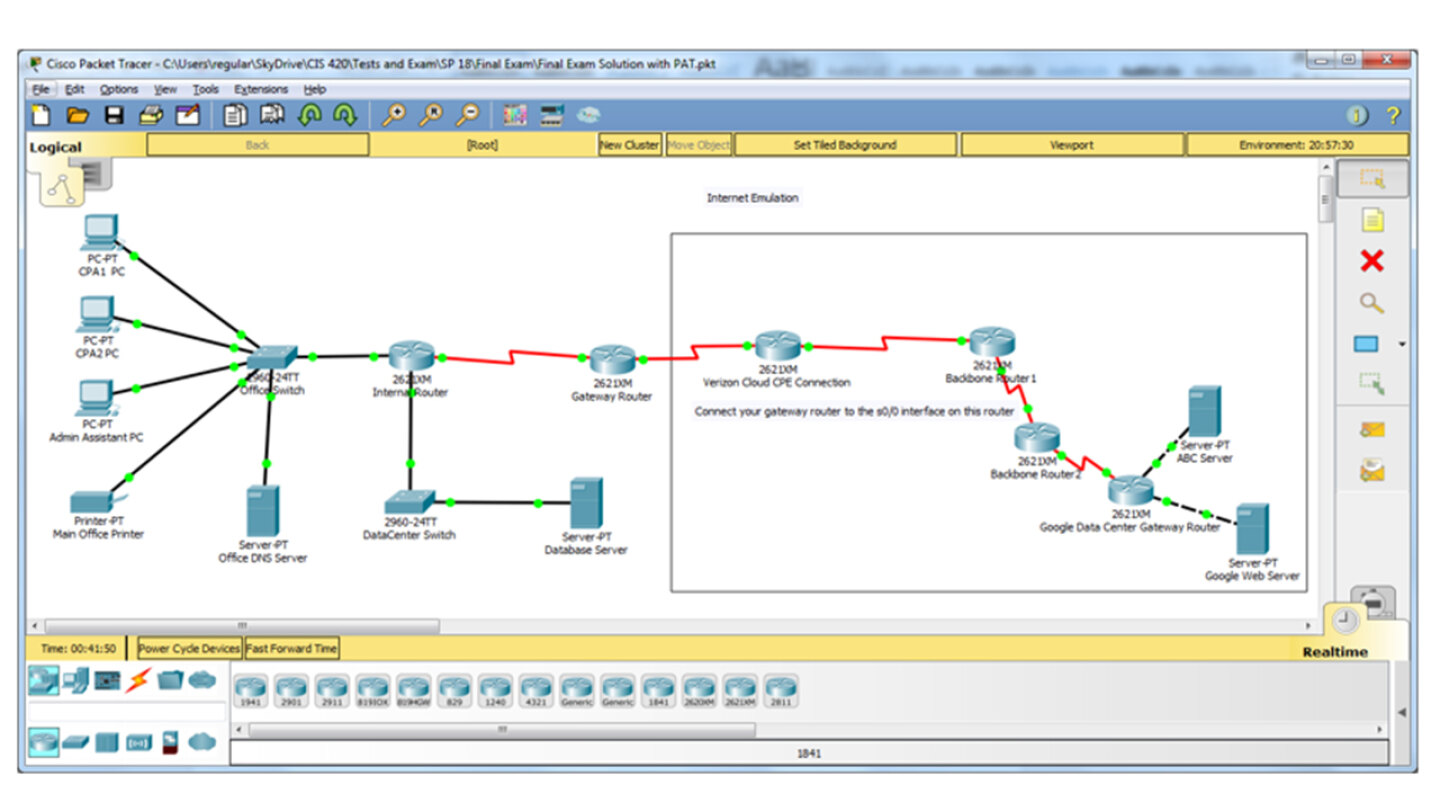
Task: Select the Wireless Devices subcategory icon
Action: 138,742
